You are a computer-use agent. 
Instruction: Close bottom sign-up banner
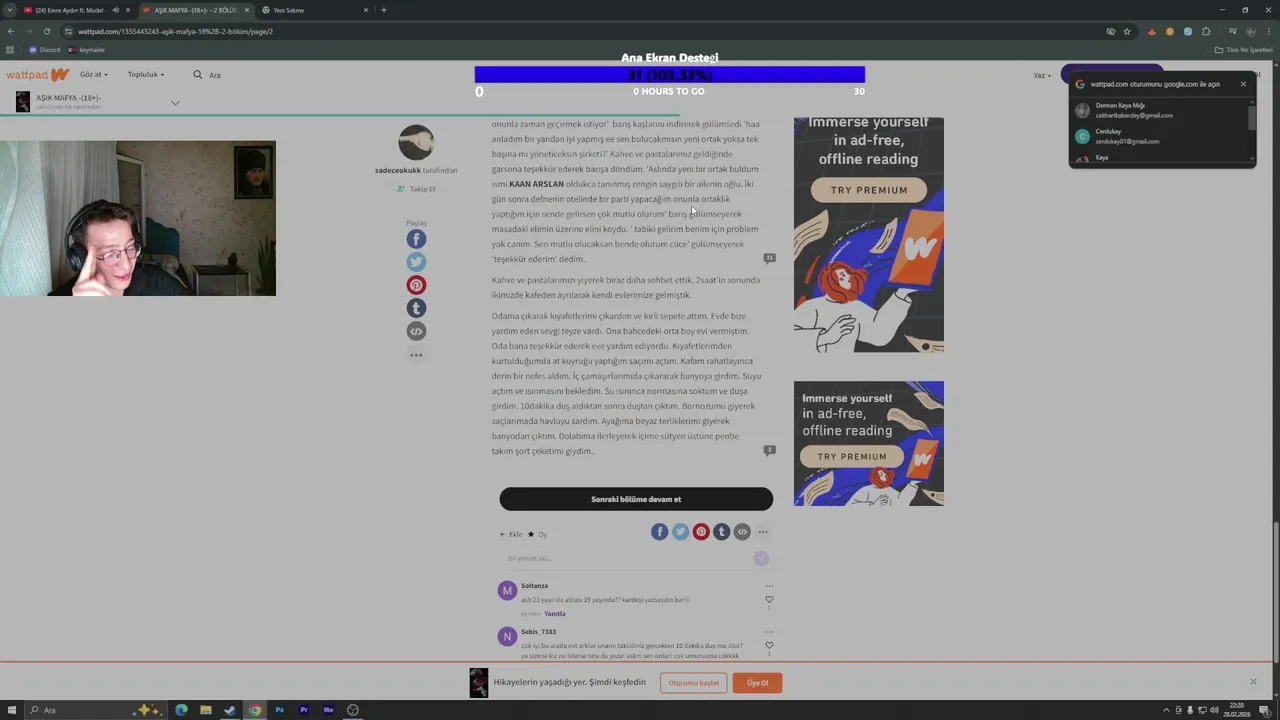click(1253, 682)
